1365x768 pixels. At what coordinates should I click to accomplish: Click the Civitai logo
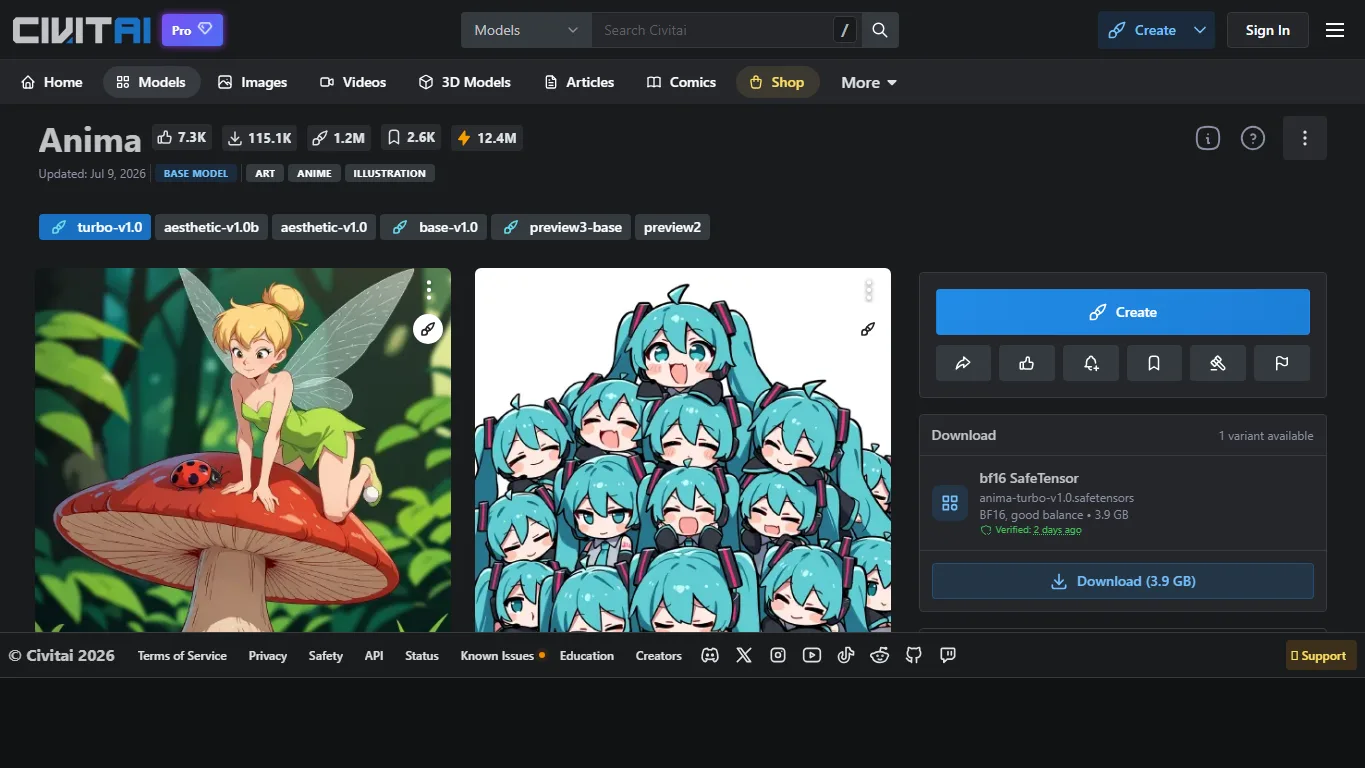pyautogui.click(x=82, y=30)
